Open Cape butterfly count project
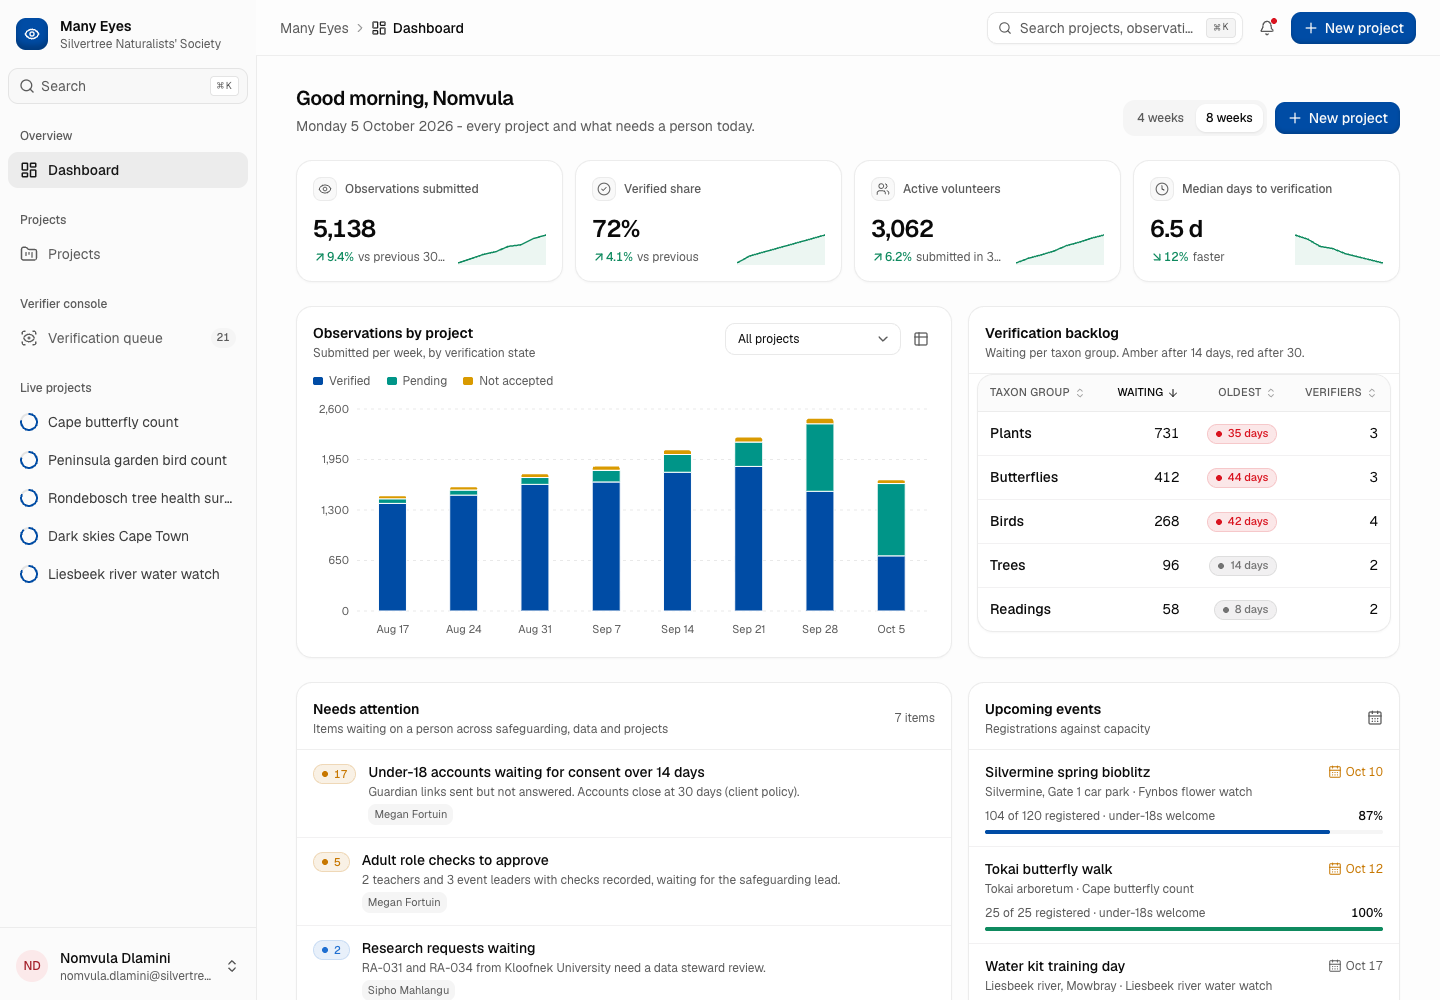Viewport: 1440px width, 1000px height. 128,422
